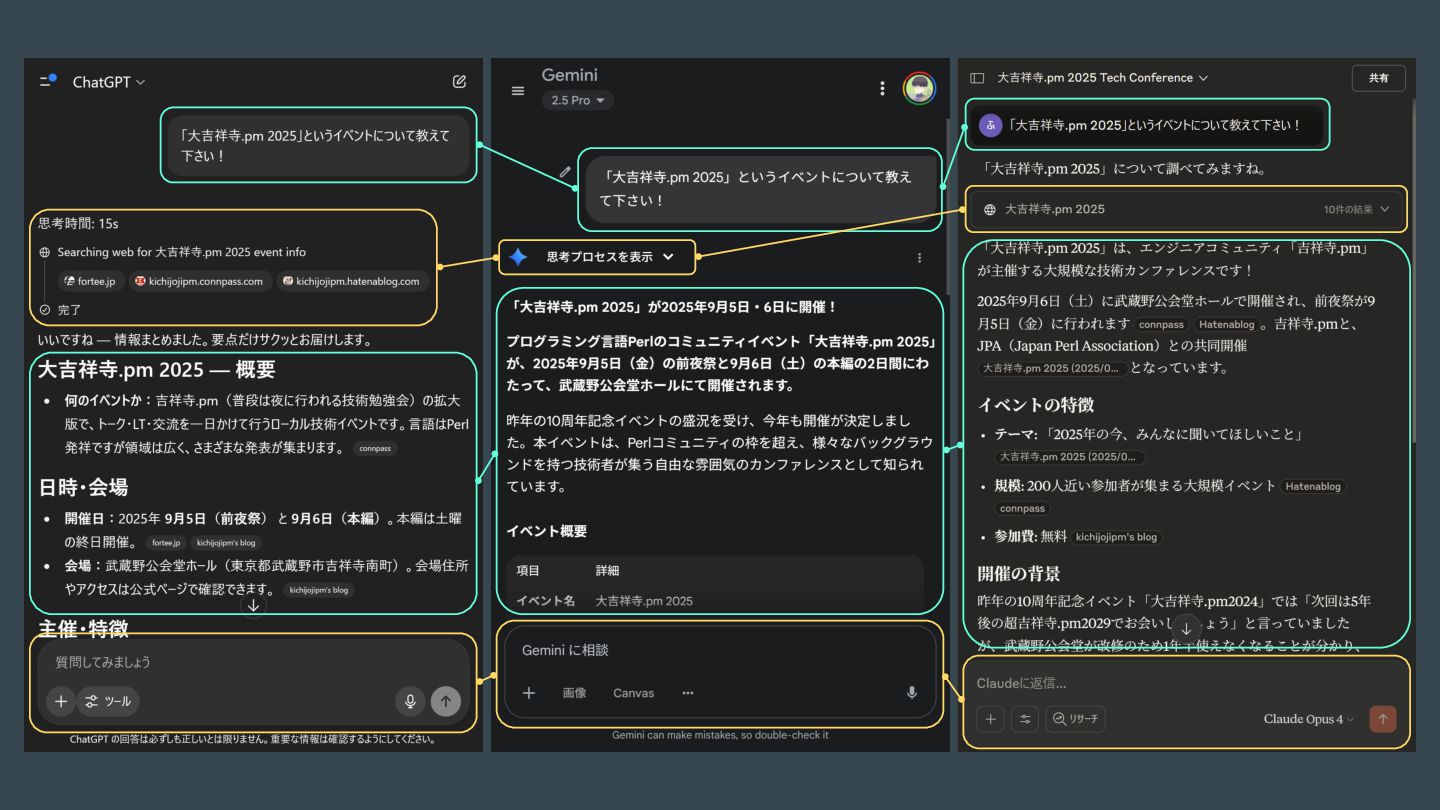Viewport: 1440px width, 810px height.
Task: Open the ChatGPT model selector dropdown
Action: 109,82
